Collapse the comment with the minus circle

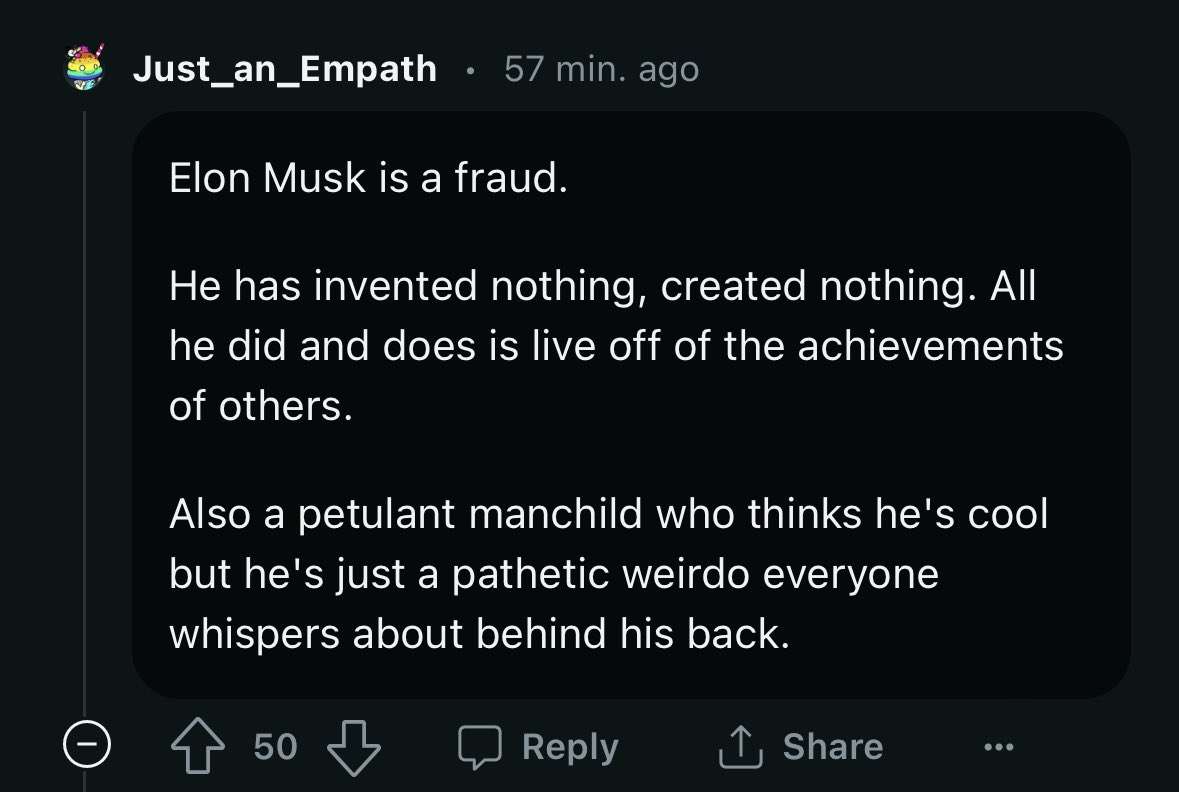pos(86,743)
